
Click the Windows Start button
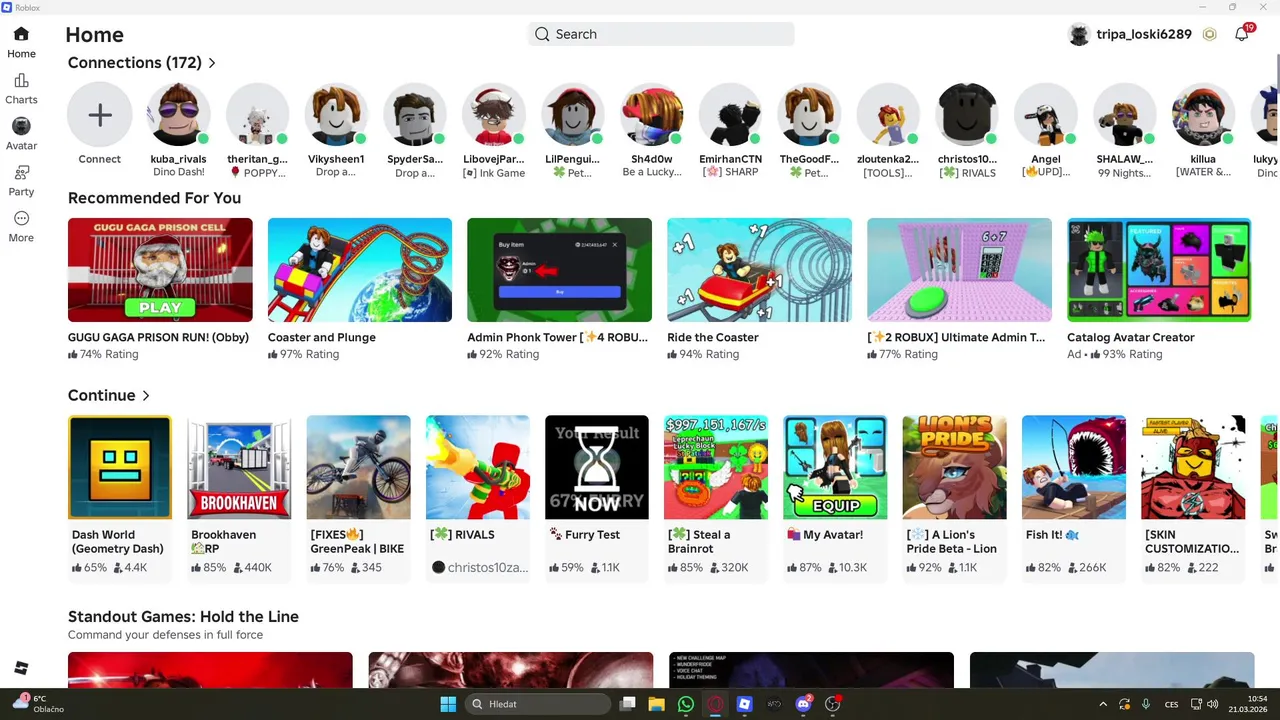(x=448, y=704)
